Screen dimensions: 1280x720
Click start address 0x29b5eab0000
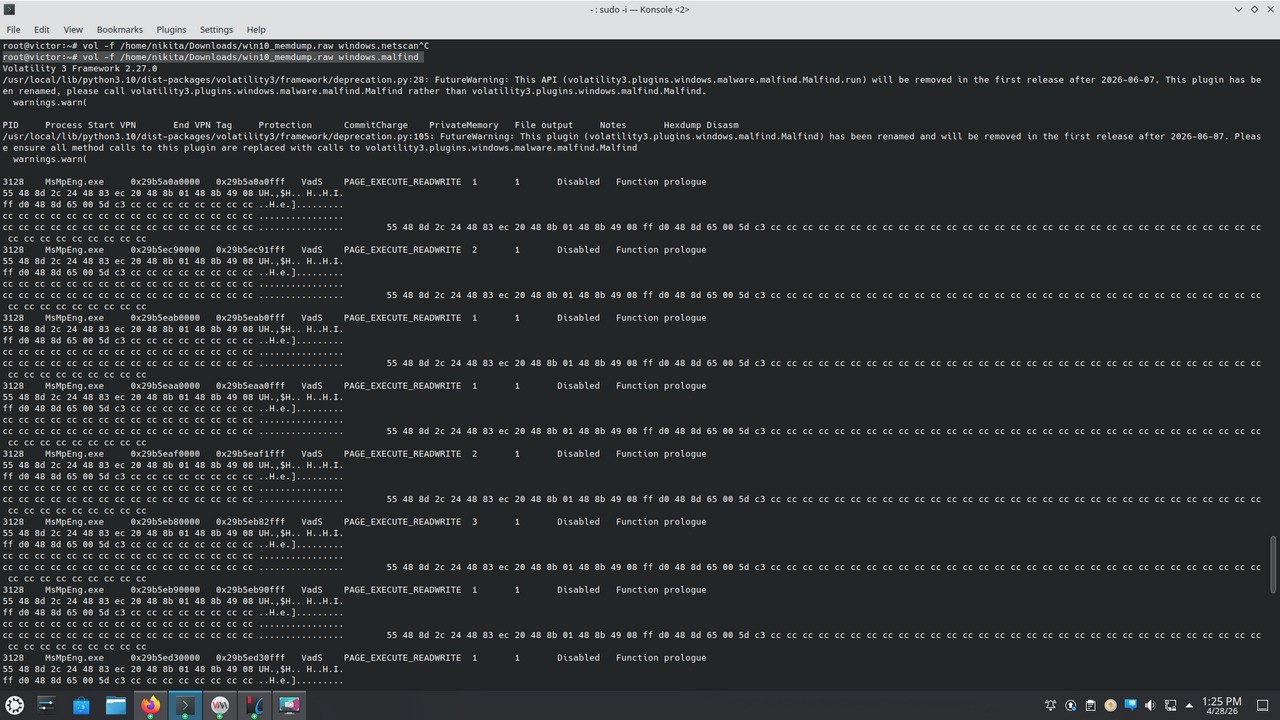click(x=165, y=318)
